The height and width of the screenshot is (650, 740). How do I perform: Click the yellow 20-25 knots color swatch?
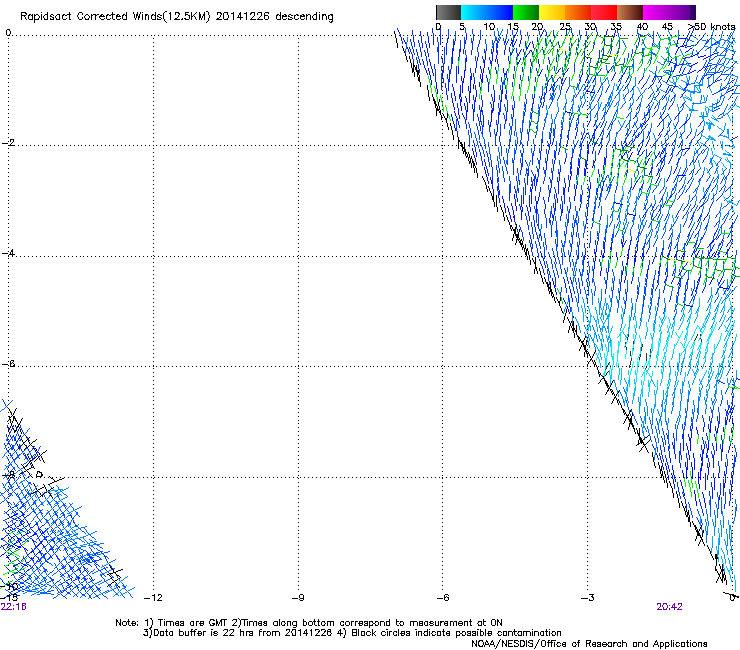(552, 12)
